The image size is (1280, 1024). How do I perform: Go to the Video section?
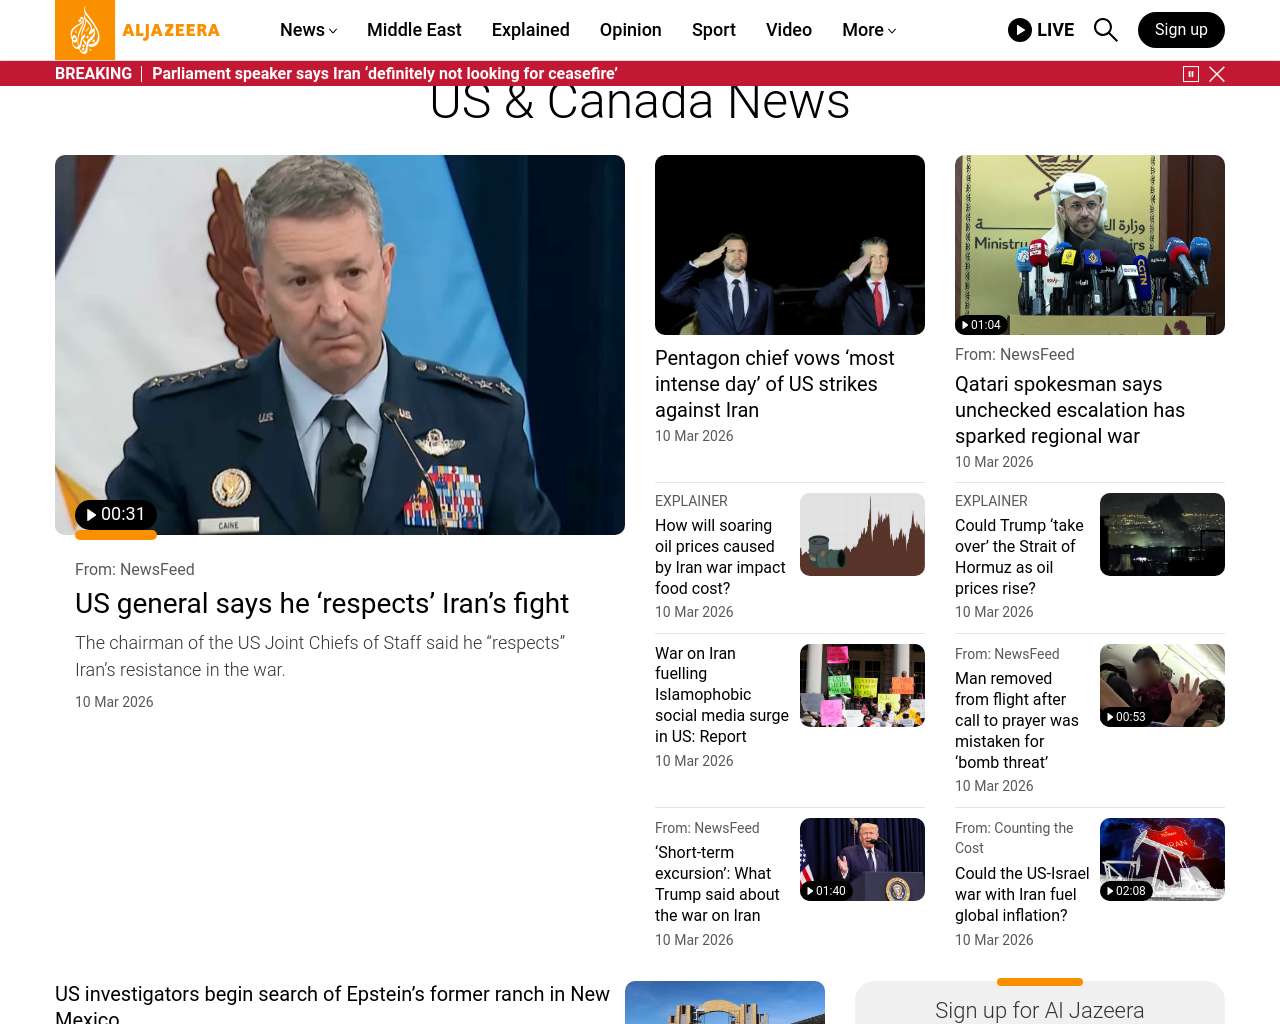[x=789, y=30]
